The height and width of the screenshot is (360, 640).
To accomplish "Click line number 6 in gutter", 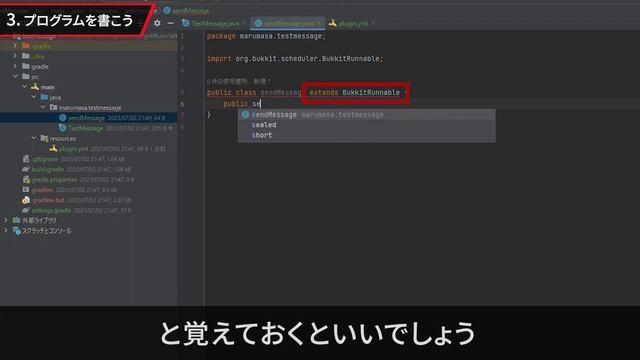I will (182, 104).
